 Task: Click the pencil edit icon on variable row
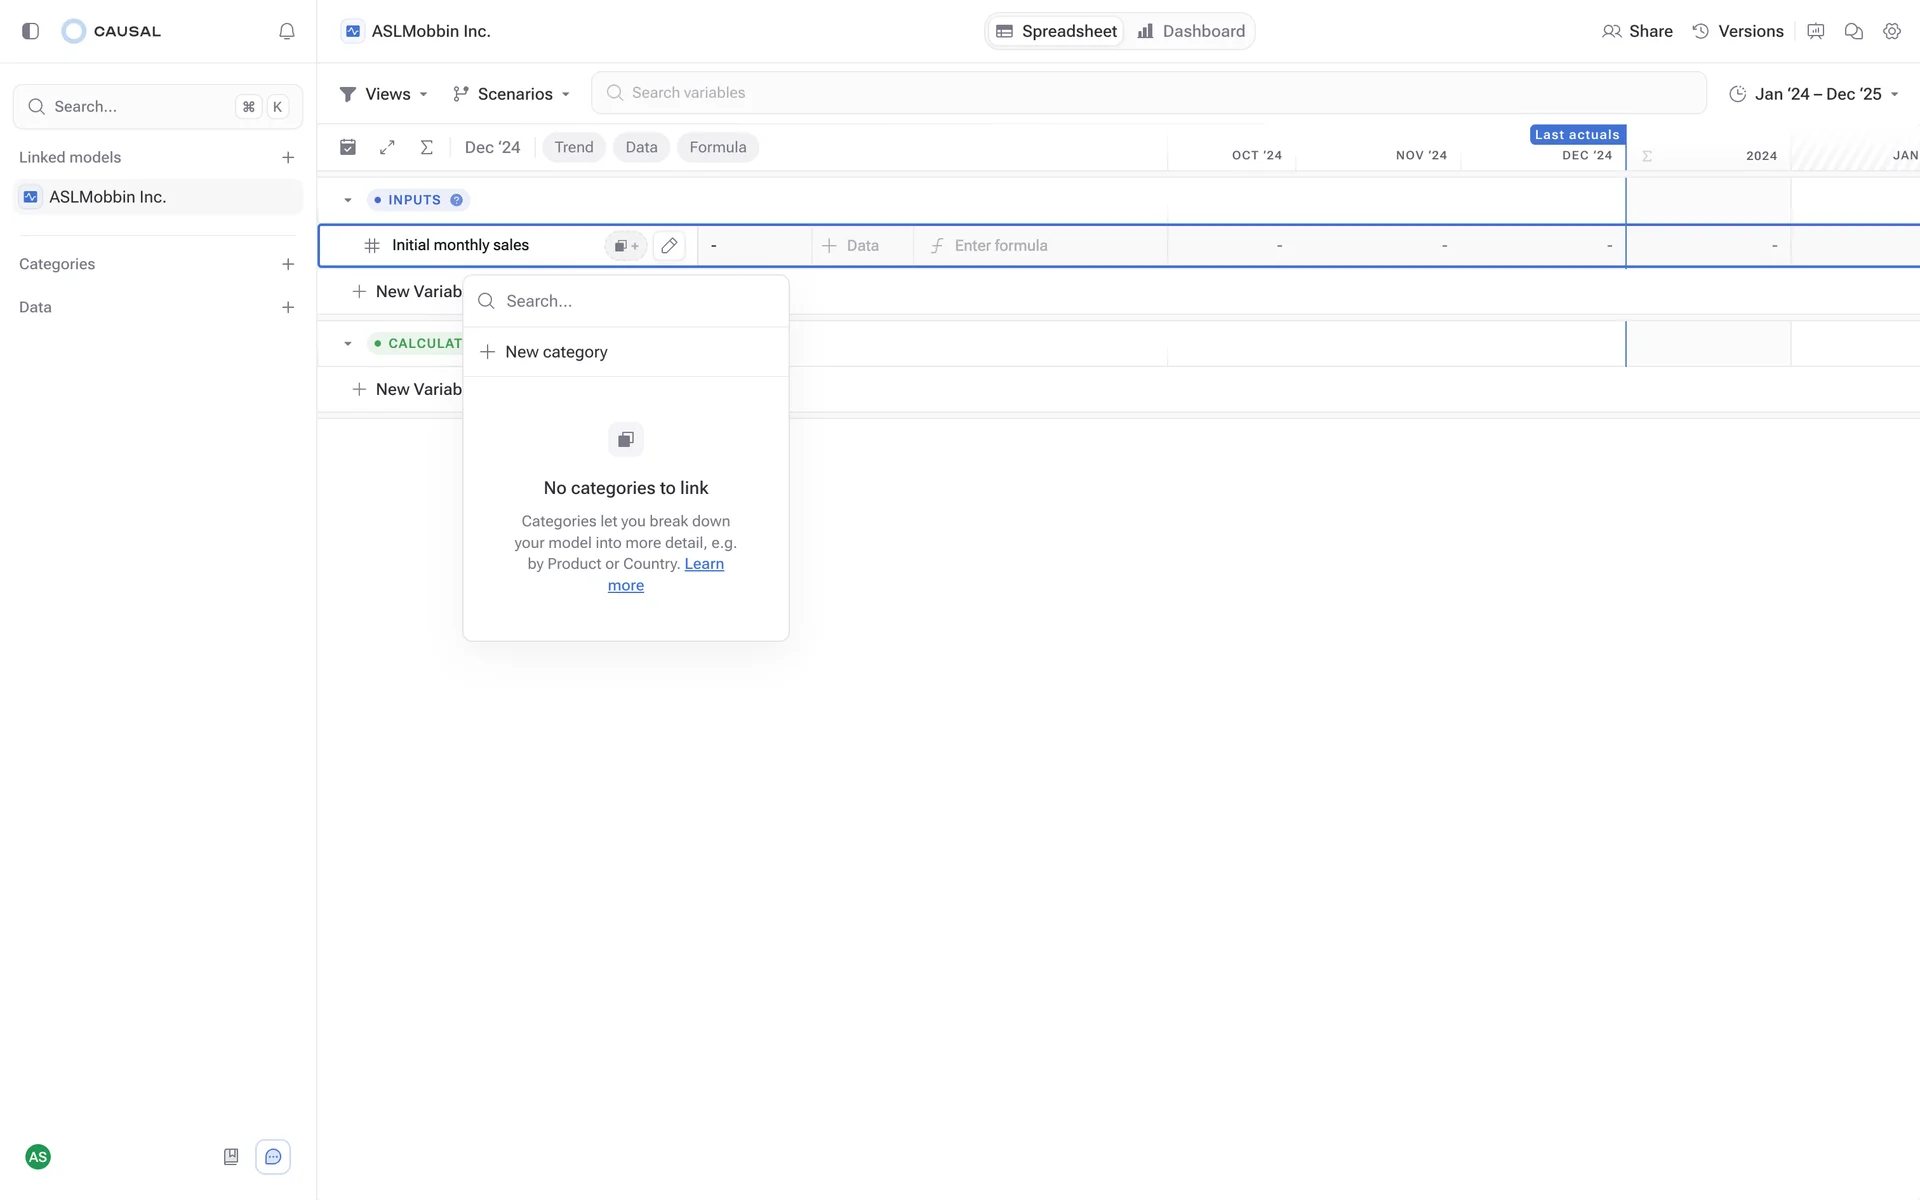pos(669,245)
